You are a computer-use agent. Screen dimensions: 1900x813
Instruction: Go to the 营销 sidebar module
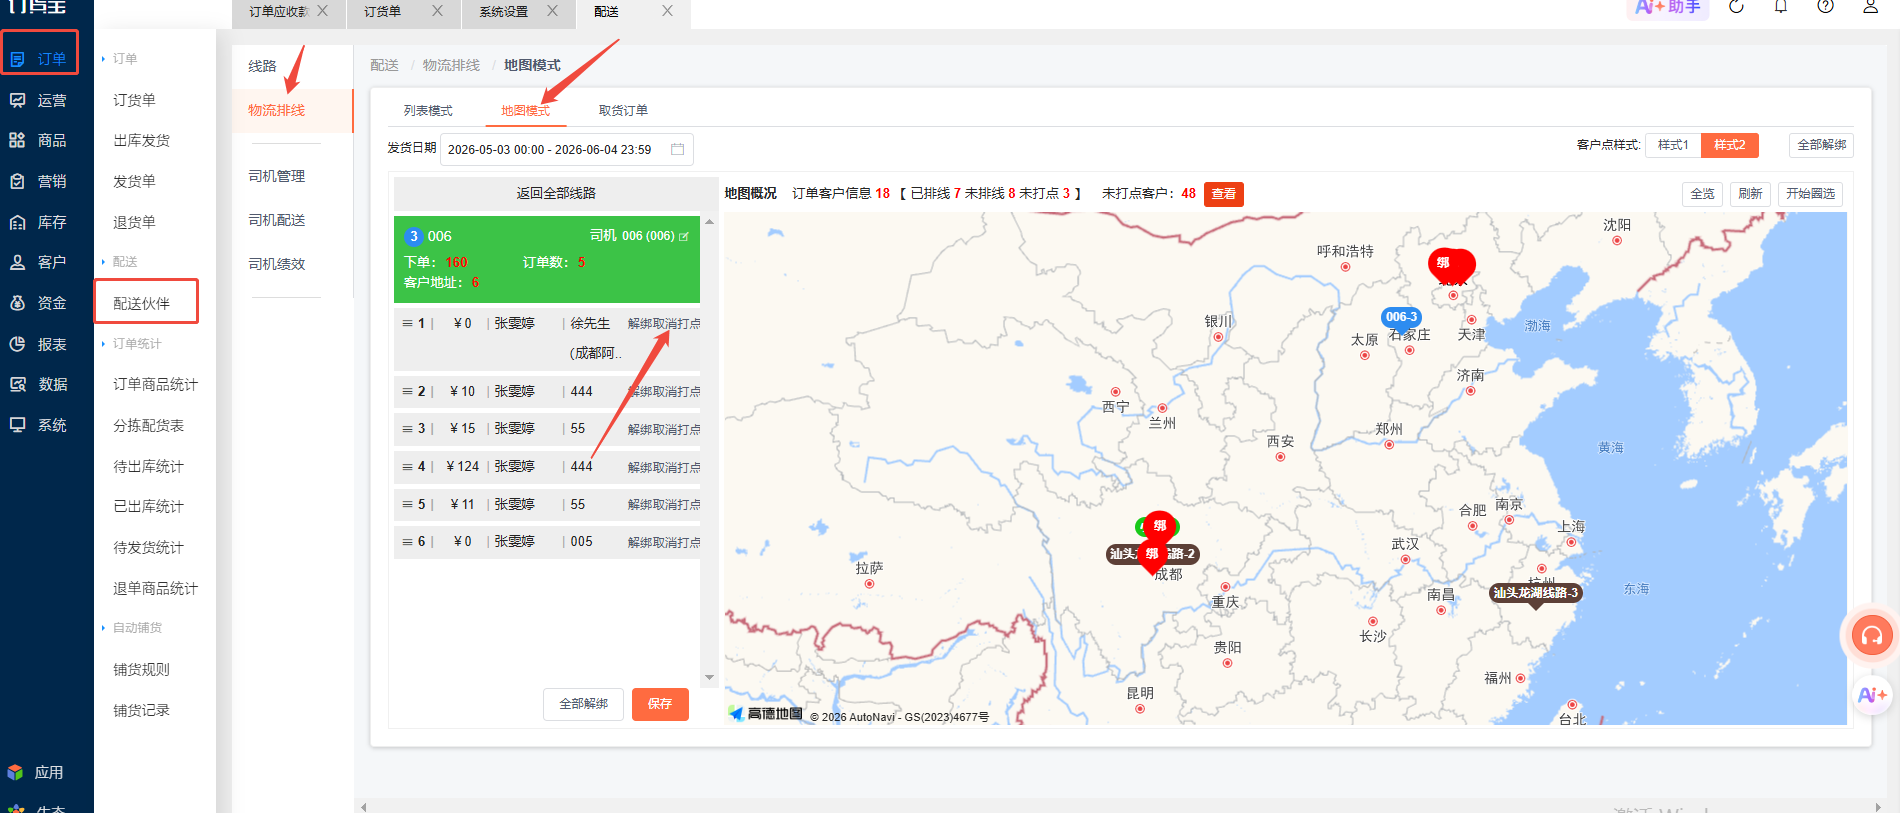click(38, 181)
